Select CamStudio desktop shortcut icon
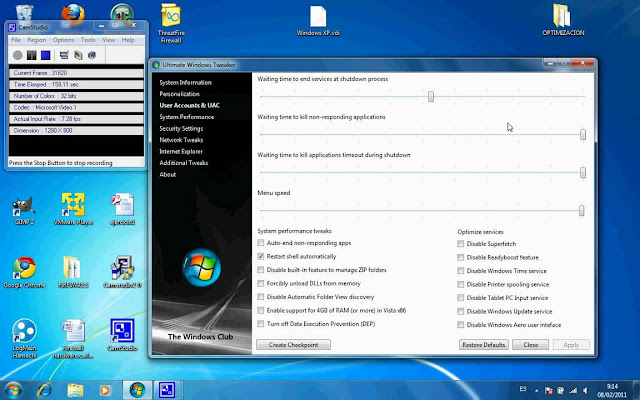The width and height of the screenshot is (640, 400). 122,336
